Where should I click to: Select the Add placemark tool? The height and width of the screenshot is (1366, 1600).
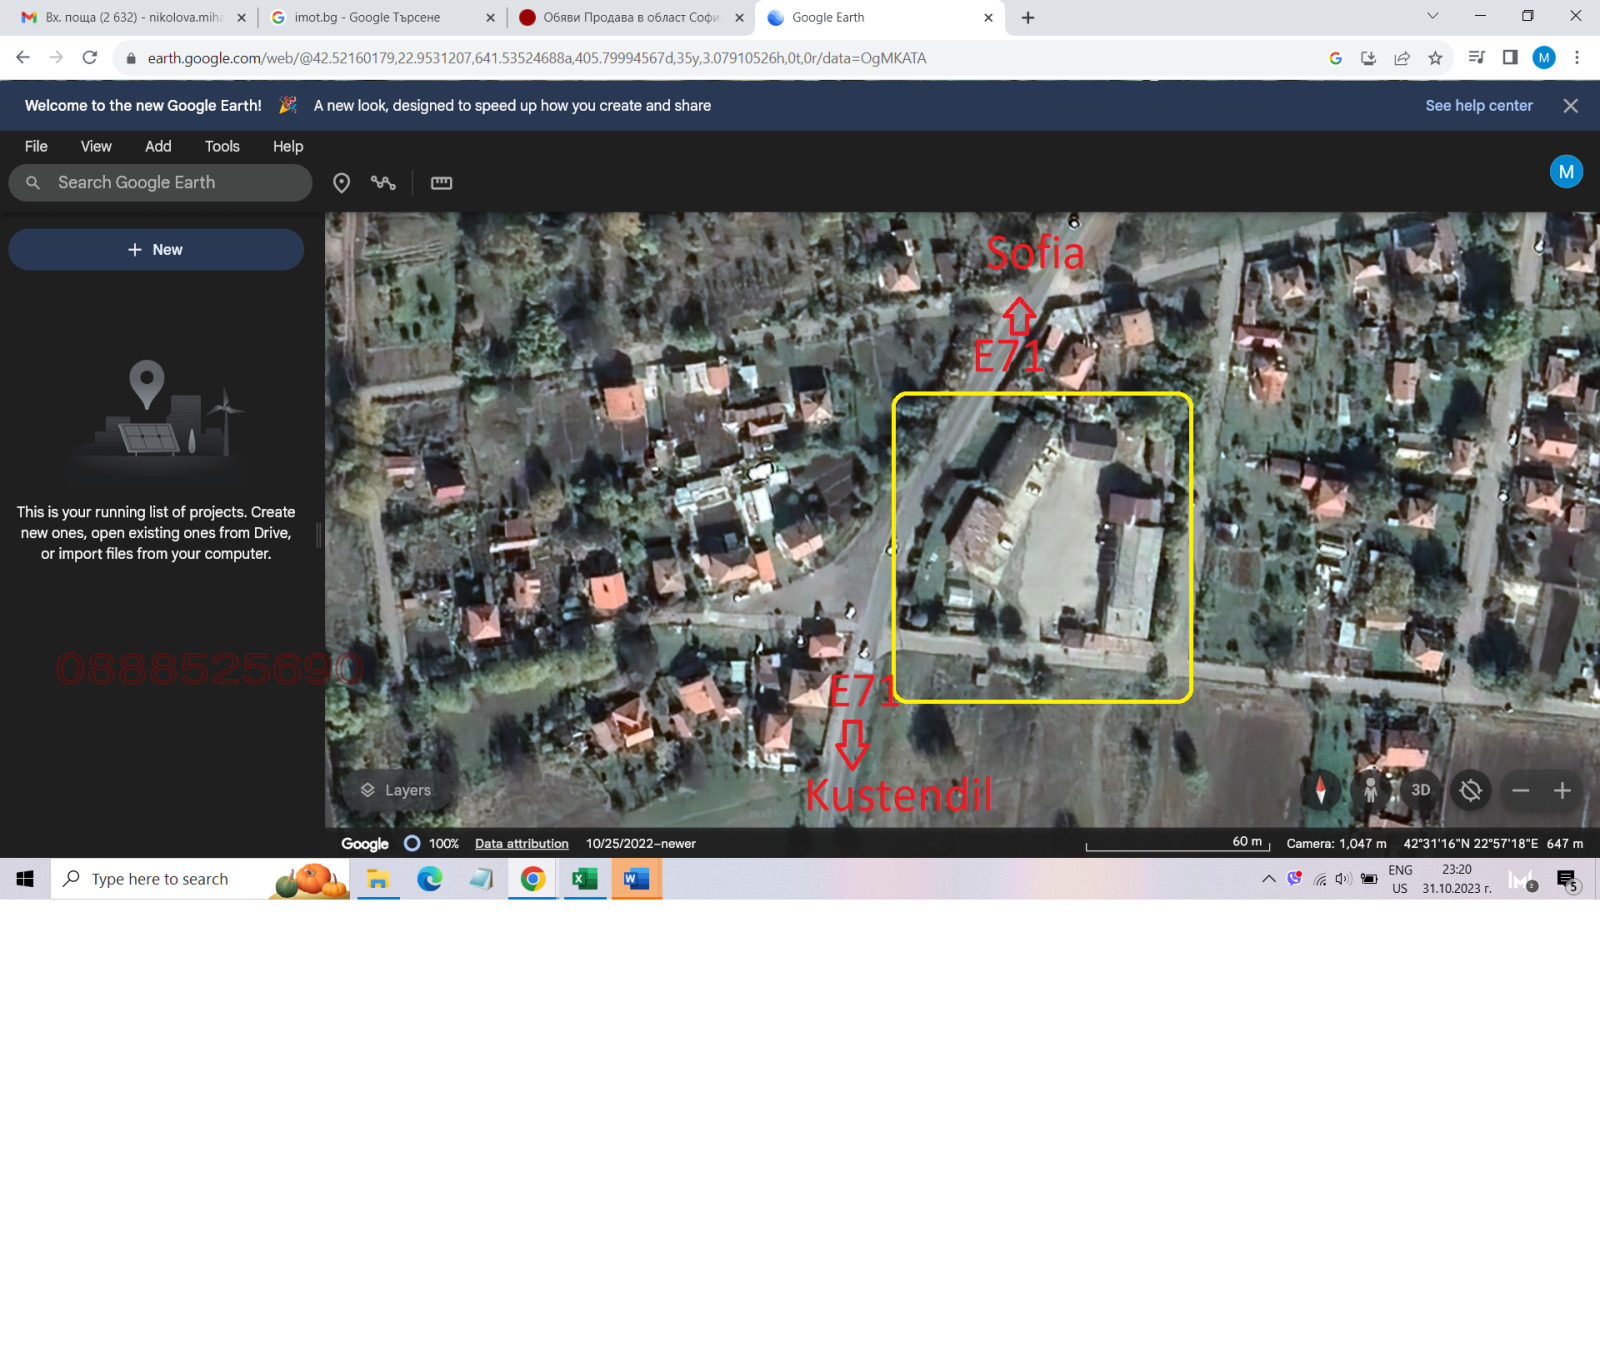point(342,182)
